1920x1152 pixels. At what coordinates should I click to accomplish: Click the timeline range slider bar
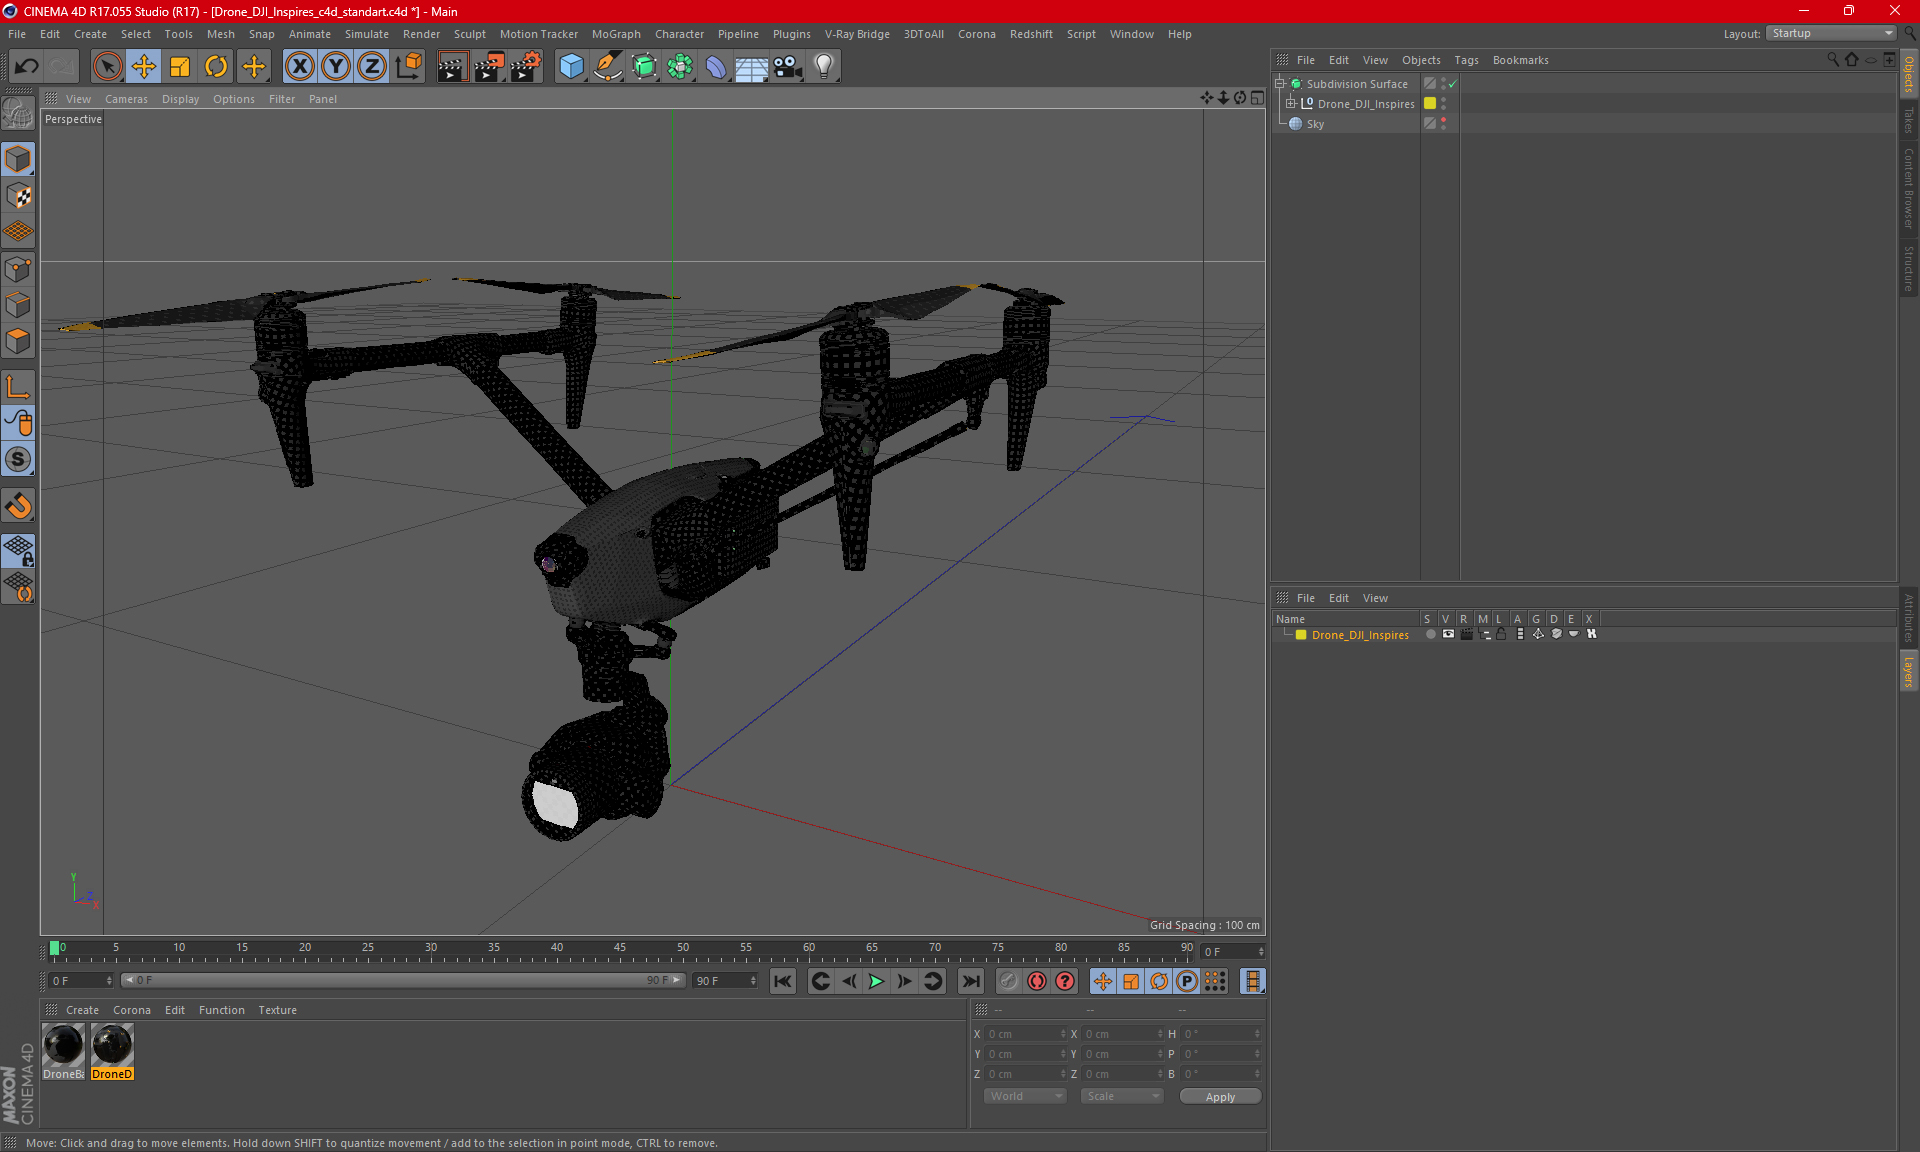(403, 980)
